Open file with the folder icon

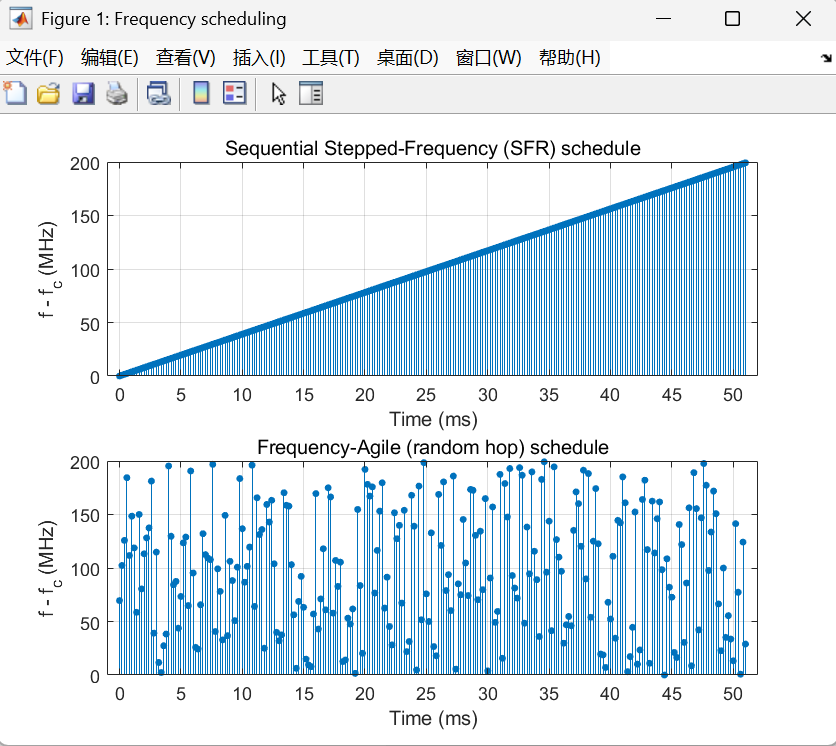pyautogui.click(x=49, y=93)
